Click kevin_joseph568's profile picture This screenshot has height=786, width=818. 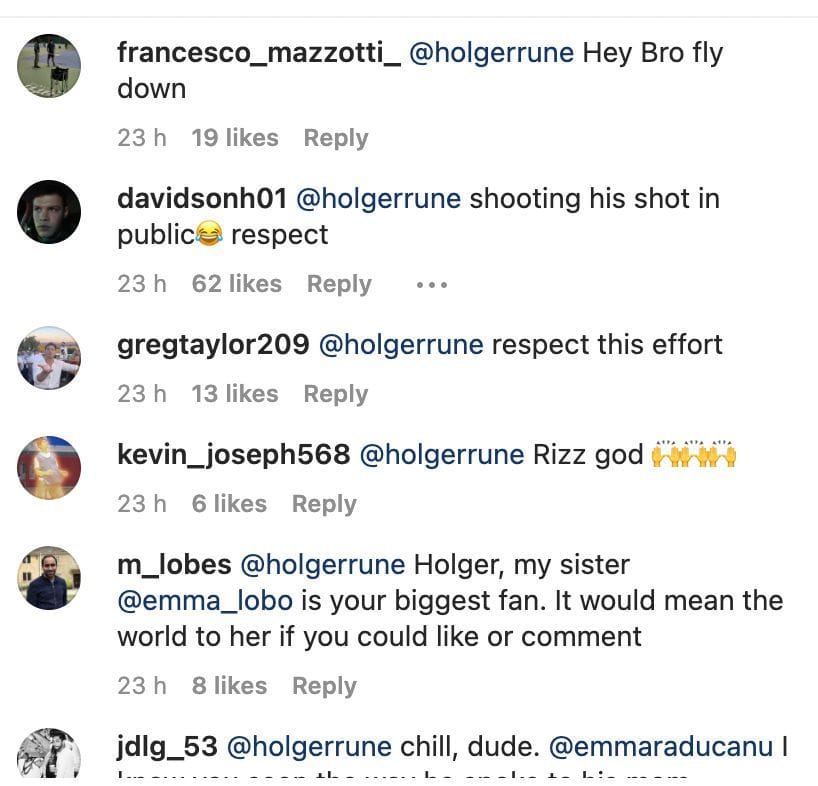pyautogui.click(x=48, y=467)
